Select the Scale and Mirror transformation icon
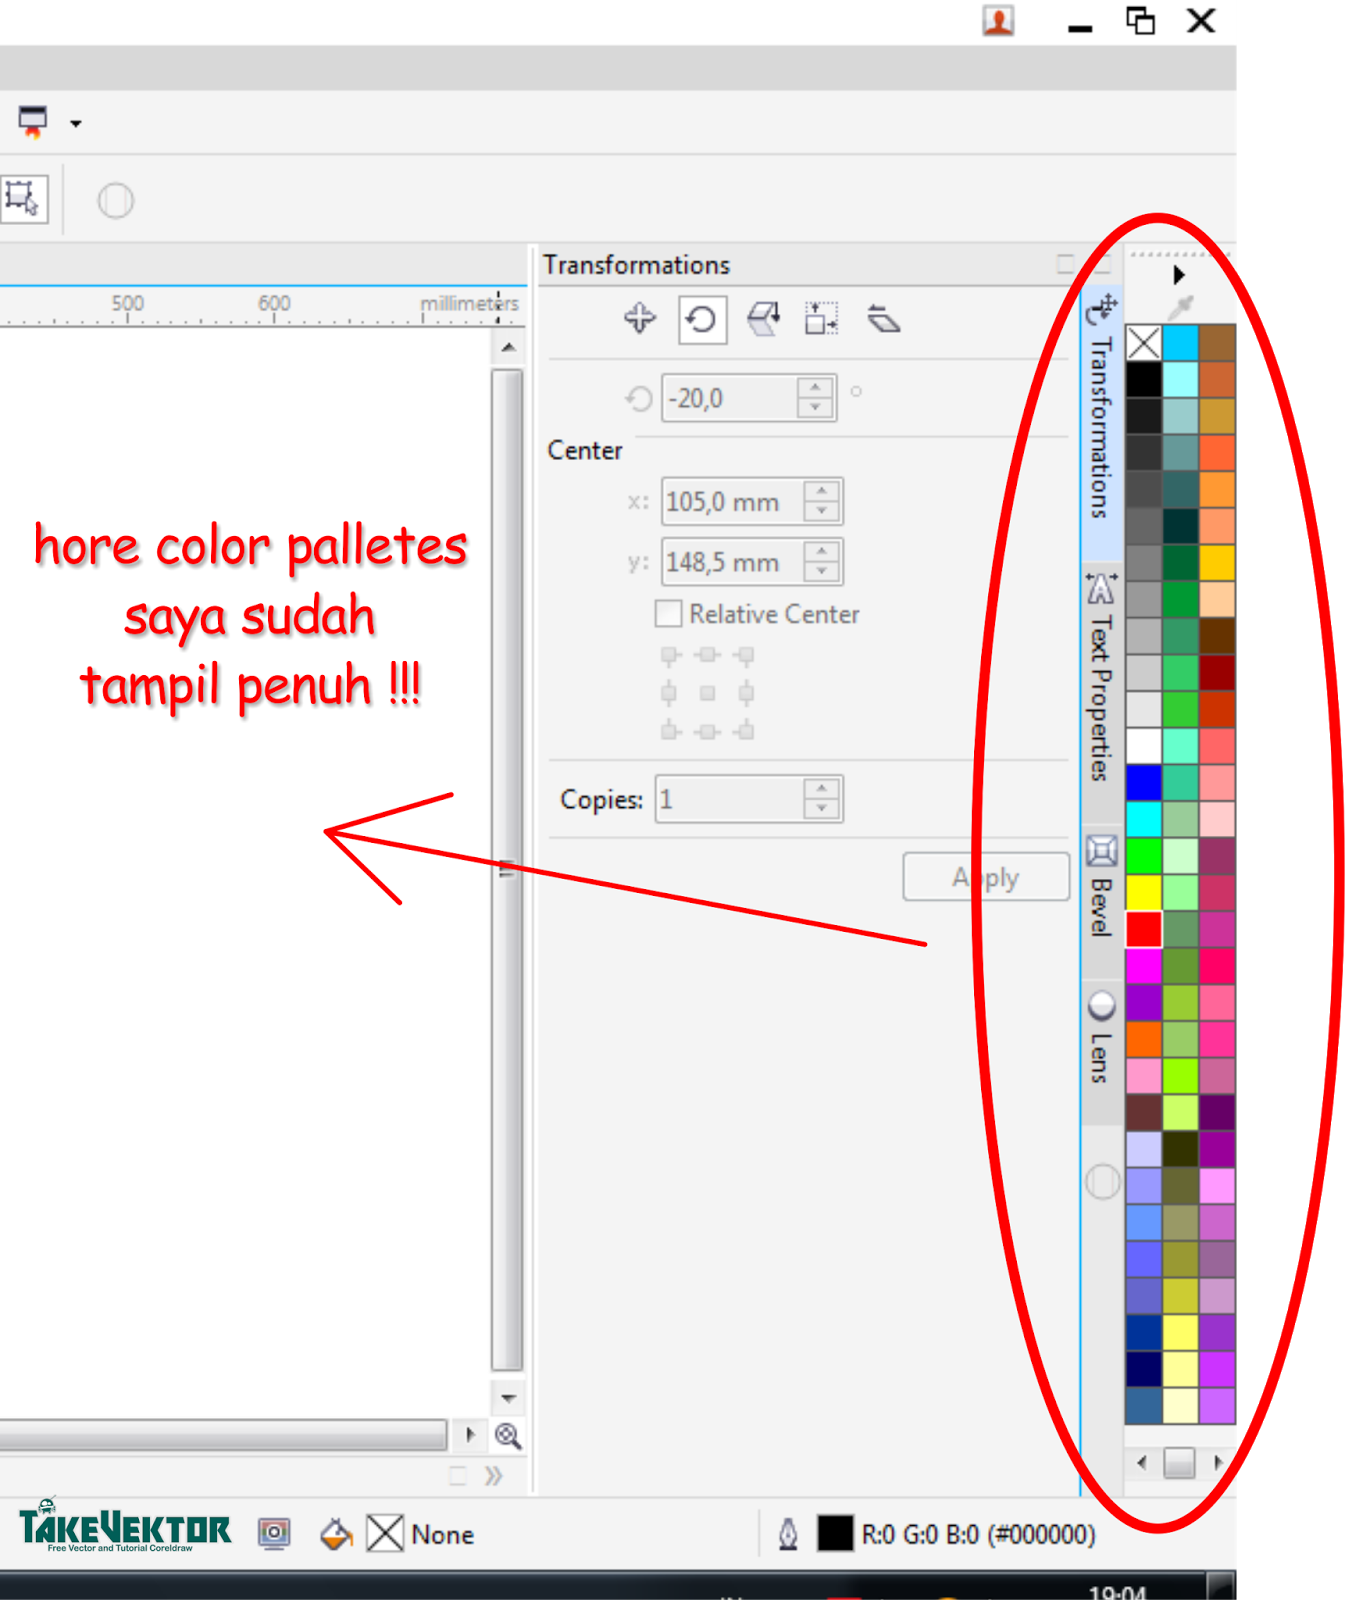Viewport: 1345px width, 1600px height. click(764, 319)
